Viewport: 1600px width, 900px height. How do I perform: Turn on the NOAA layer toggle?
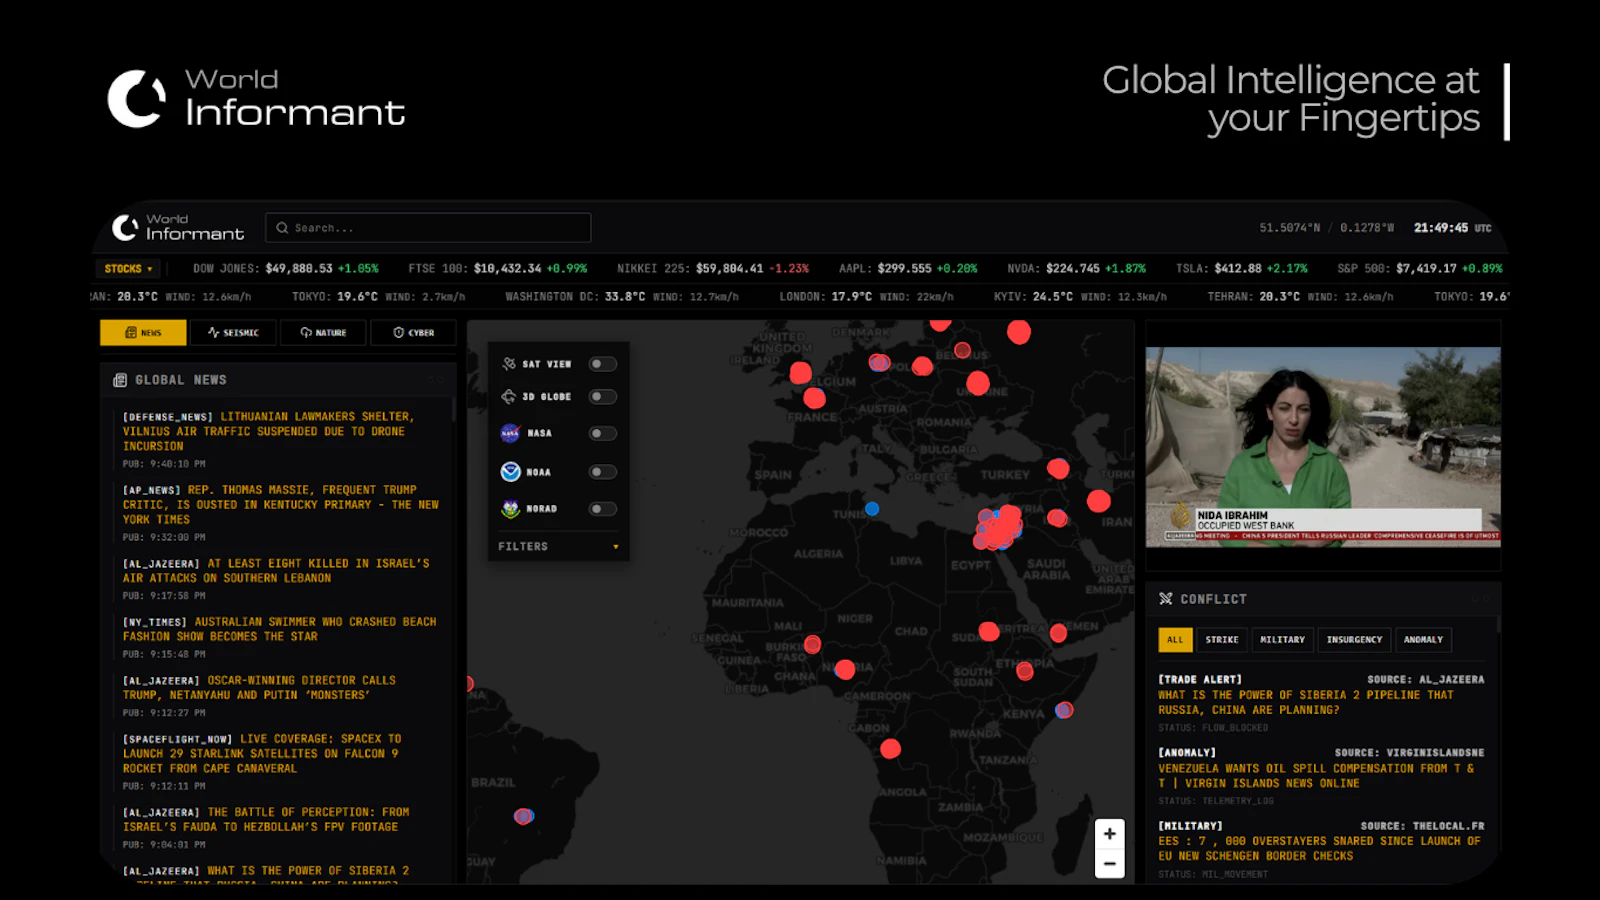(602, 472)
